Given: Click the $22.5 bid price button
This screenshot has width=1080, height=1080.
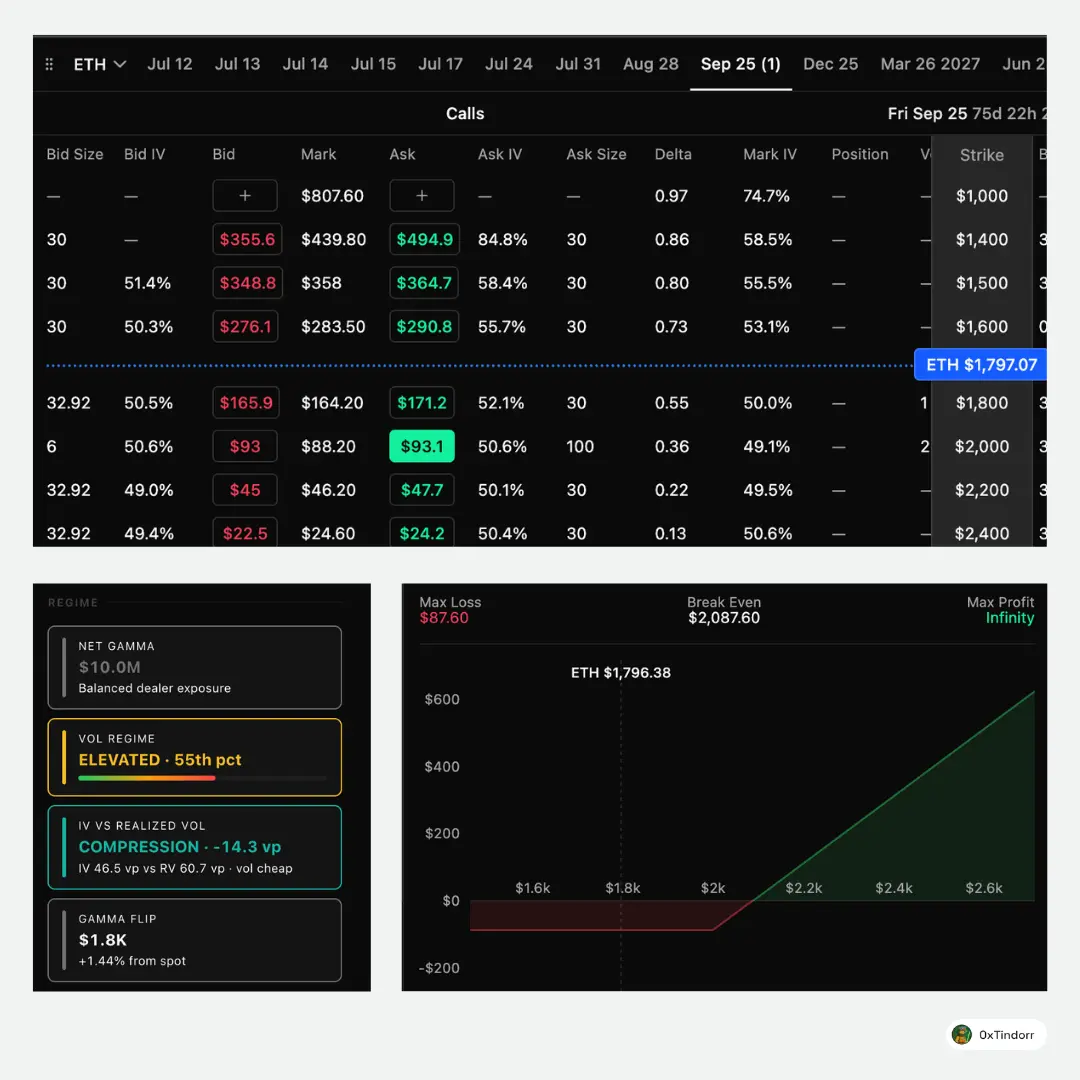Looking at the screenshot, I should (x=245, y=532).
